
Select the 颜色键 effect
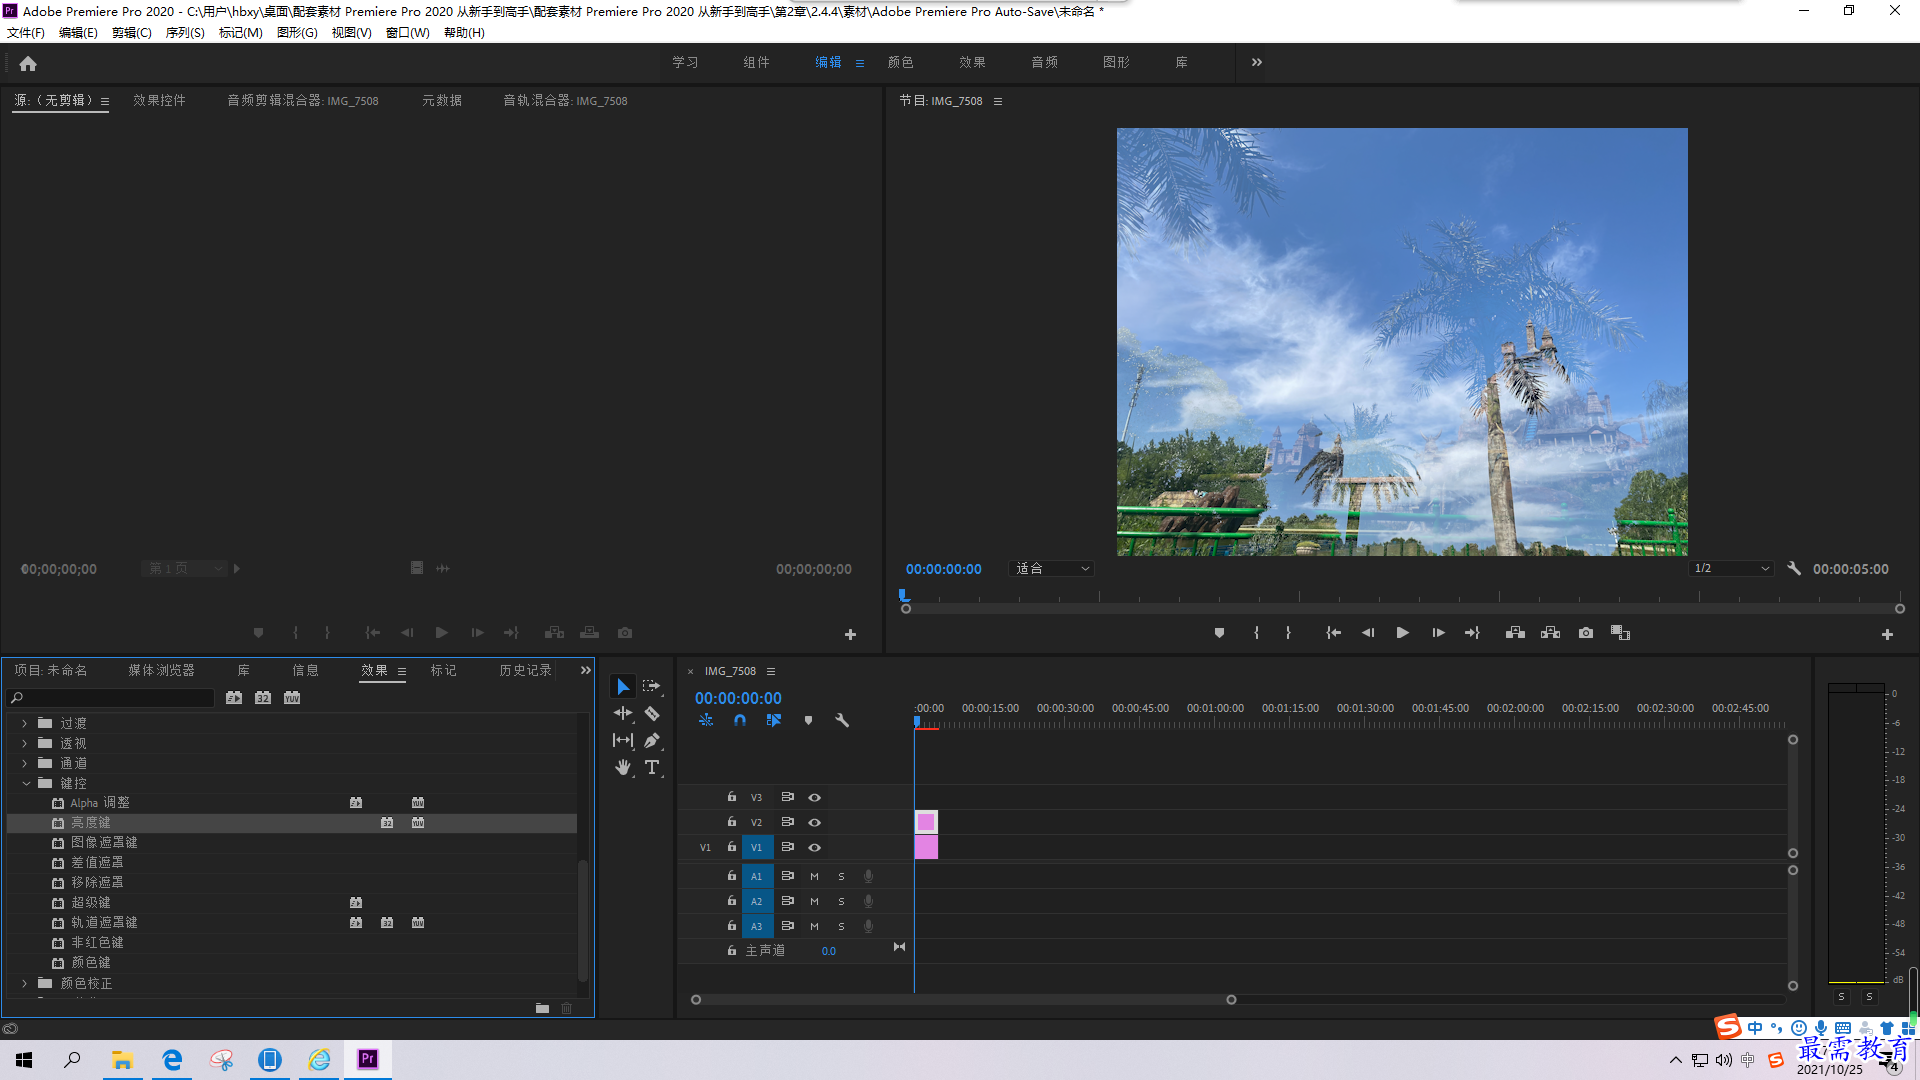(91, 962)
